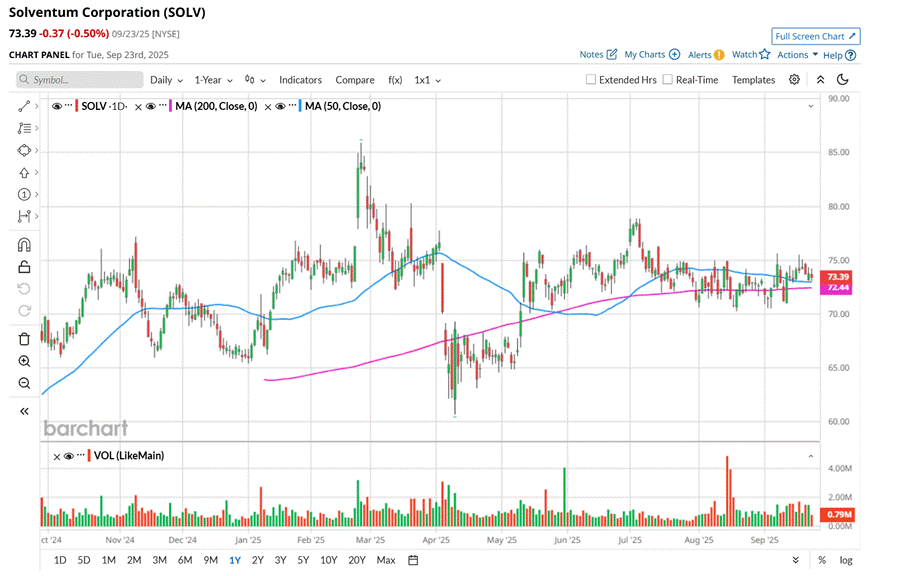Image resolution: width=902 pixels, height=576 pixels.
Task: Choose the shapes drawing tool
Action: point(24,150)
